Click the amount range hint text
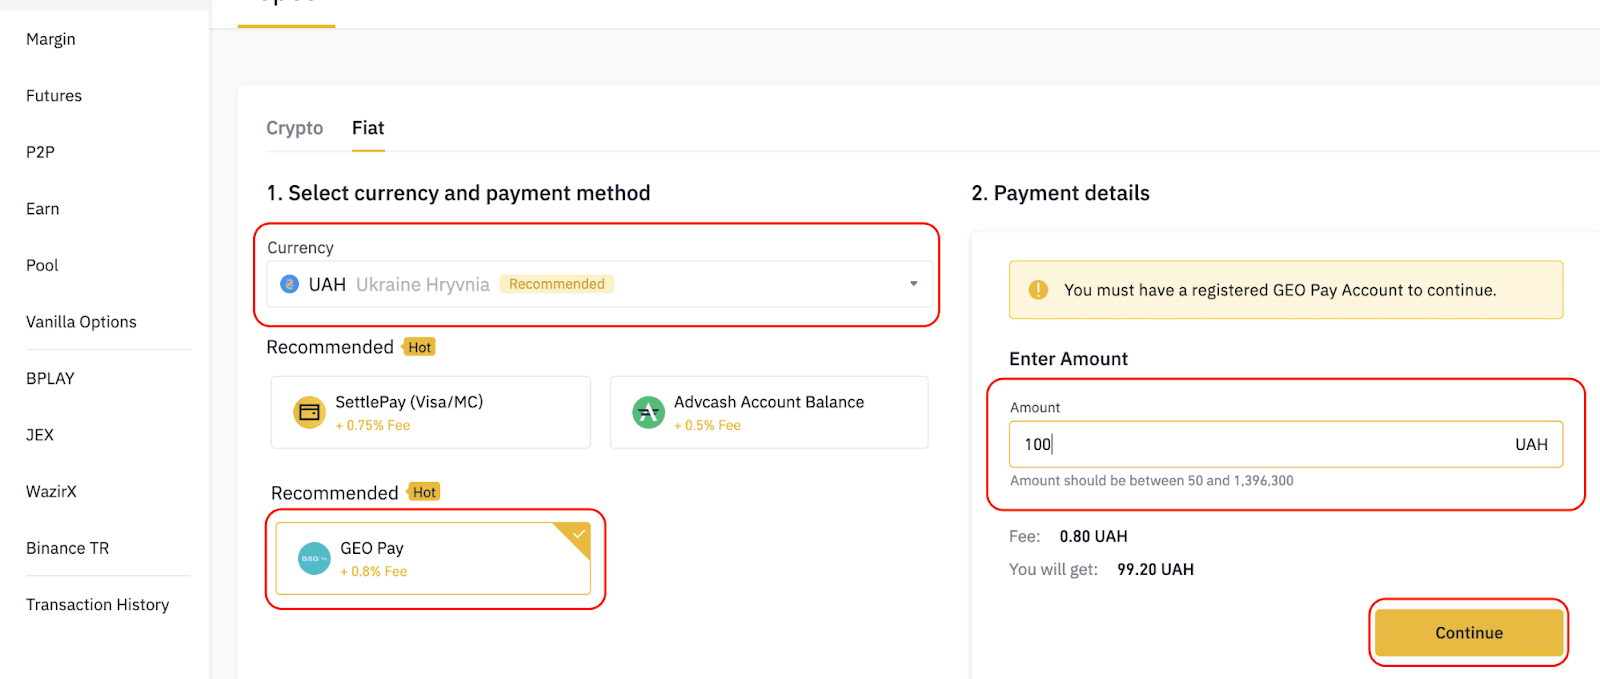 (x=1152, y=481)
